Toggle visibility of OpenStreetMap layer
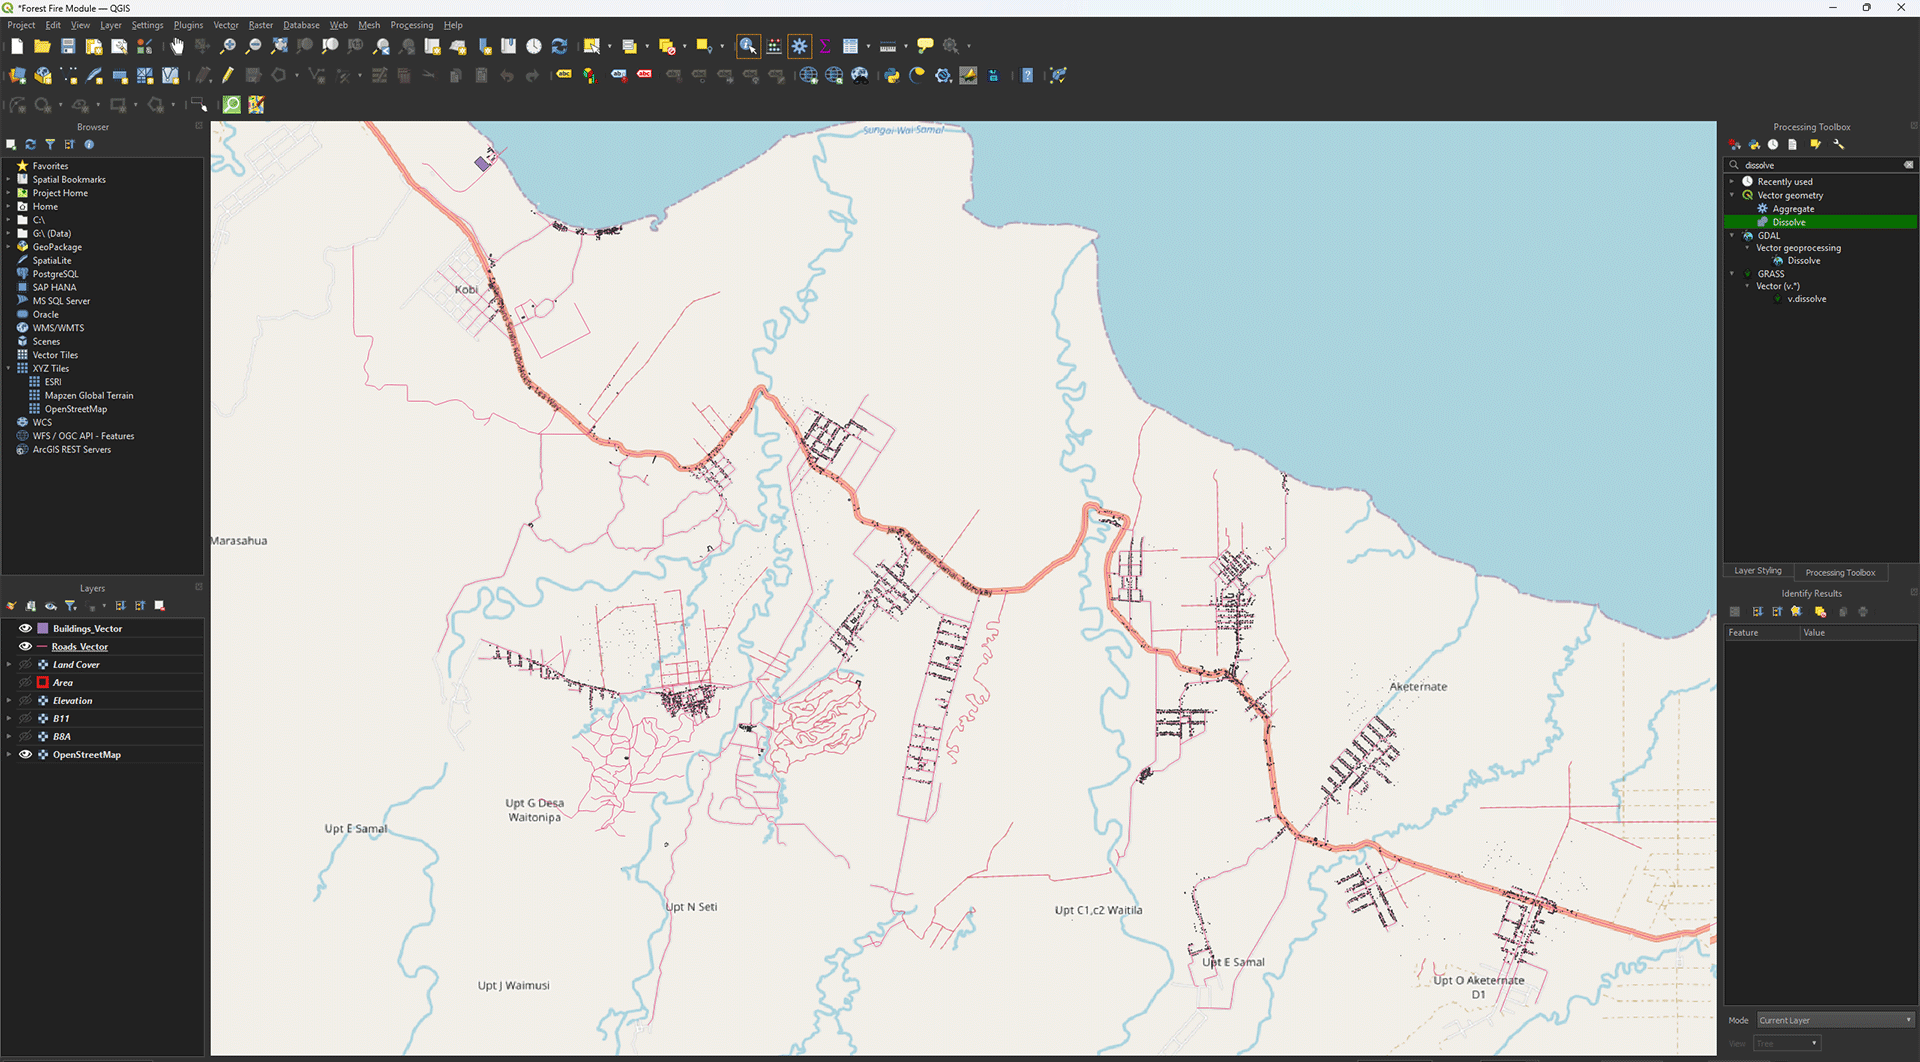The width and height of the screenshot is (1920, 1062). (26, 755)
